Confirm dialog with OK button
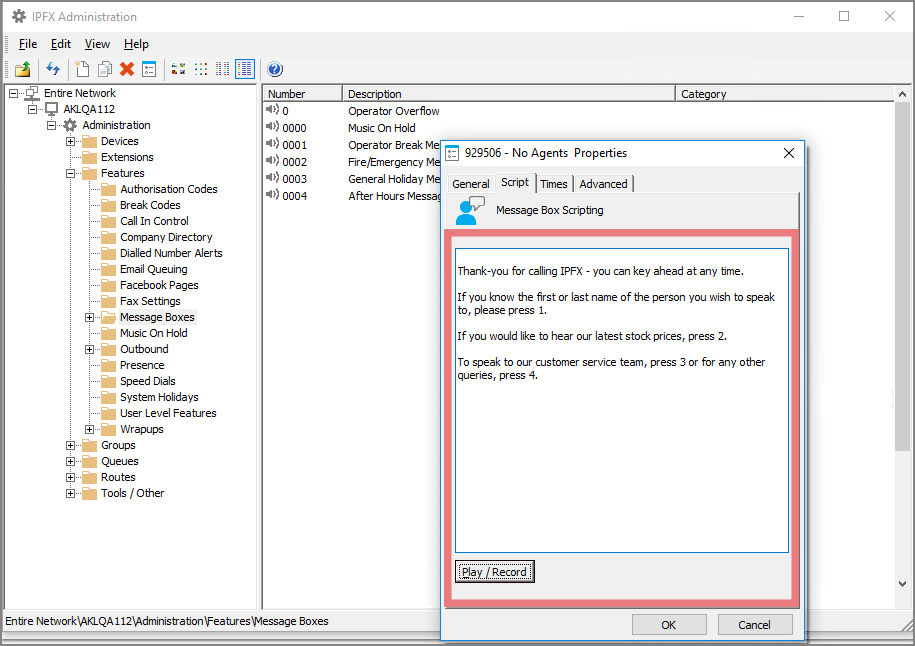 point(669,624)
